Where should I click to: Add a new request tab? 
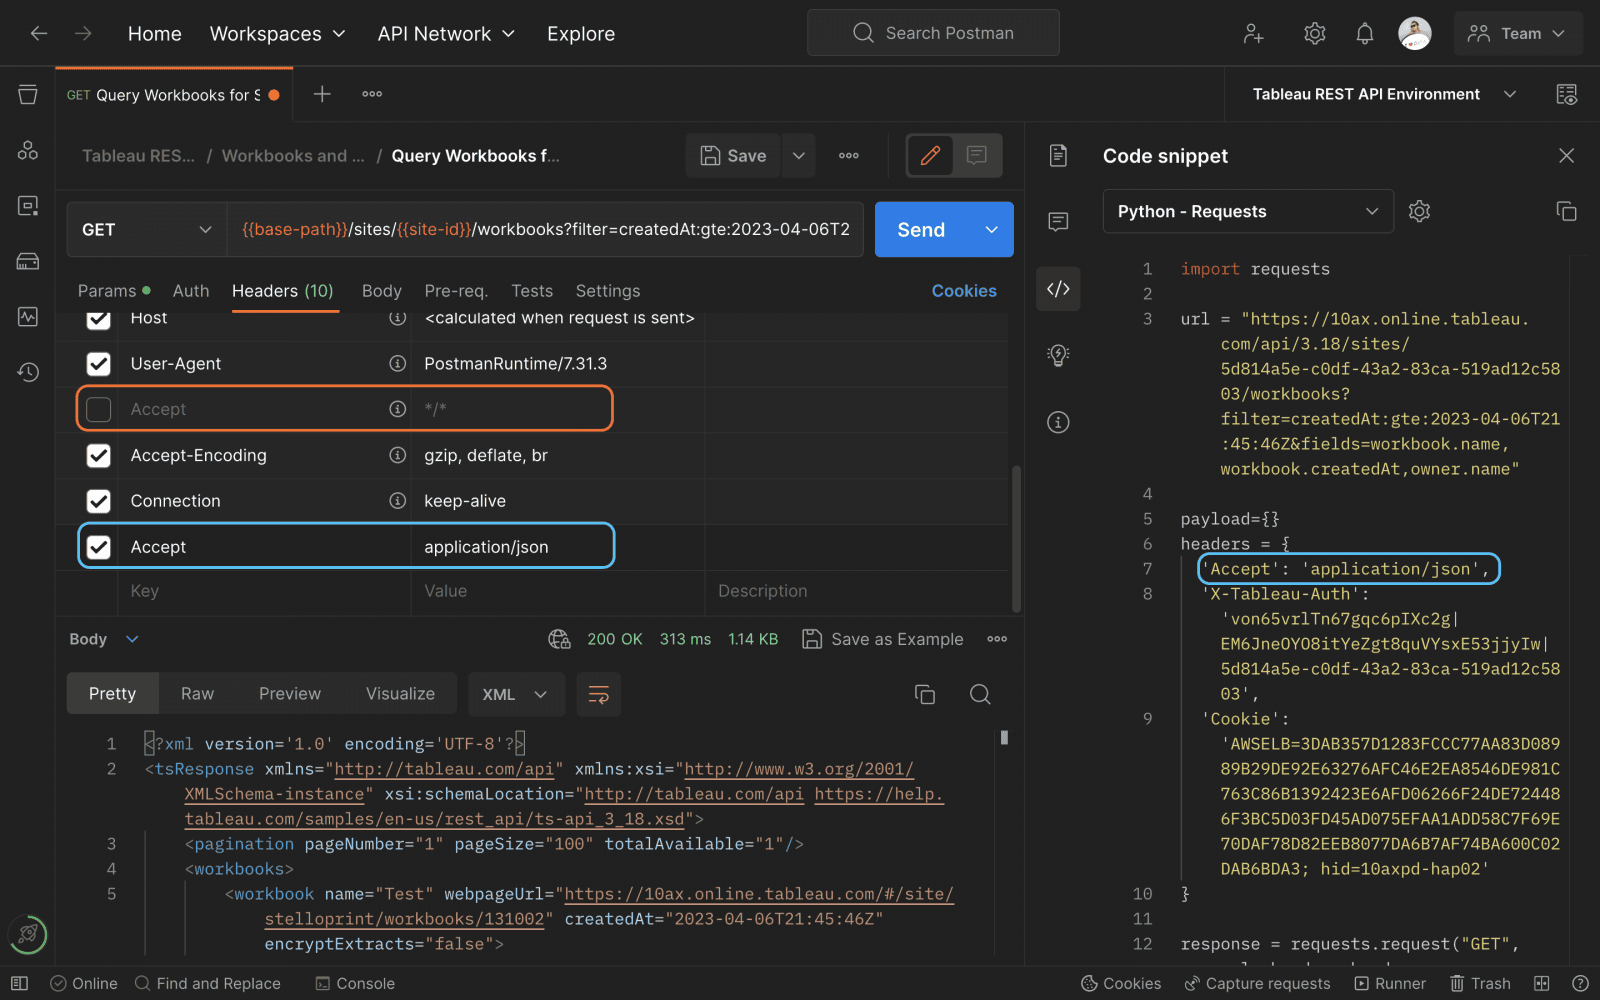(322, 94)
